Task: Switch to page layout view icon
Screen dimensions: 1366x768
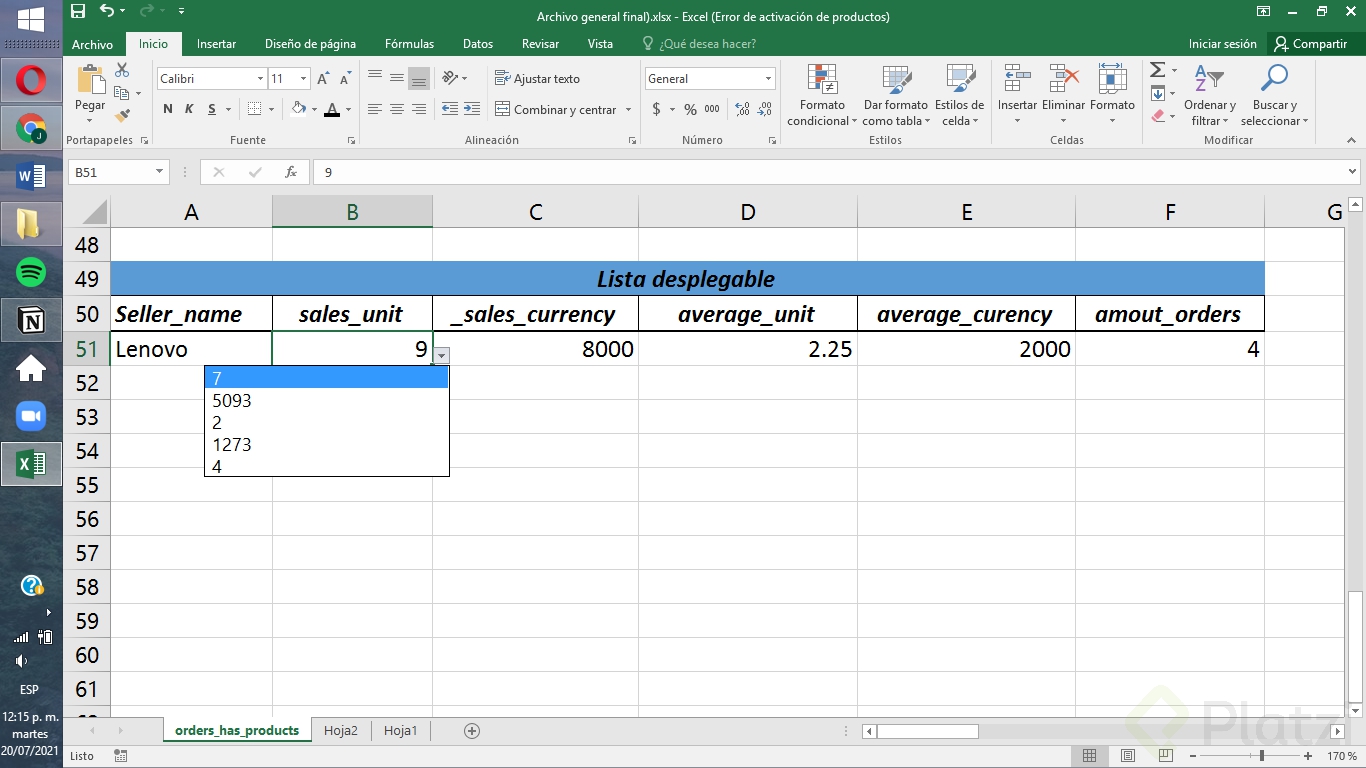Action: pyautogui.click(x=1128, y=756)
